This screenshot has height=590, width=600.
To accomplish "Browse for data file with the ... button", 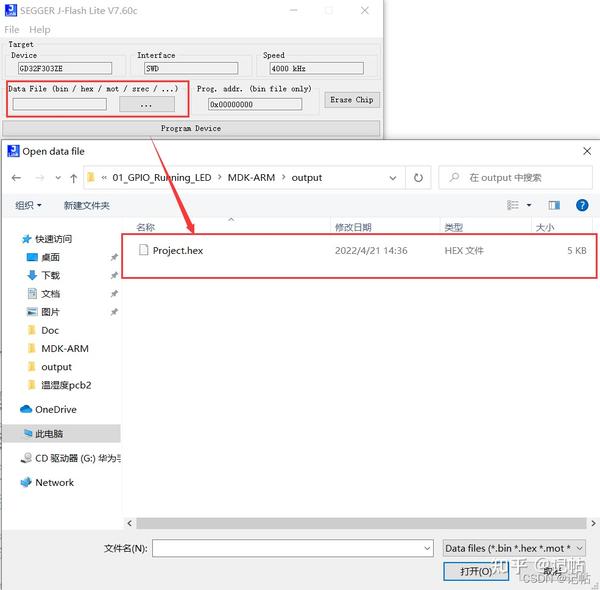I will (x=147, y=104).
